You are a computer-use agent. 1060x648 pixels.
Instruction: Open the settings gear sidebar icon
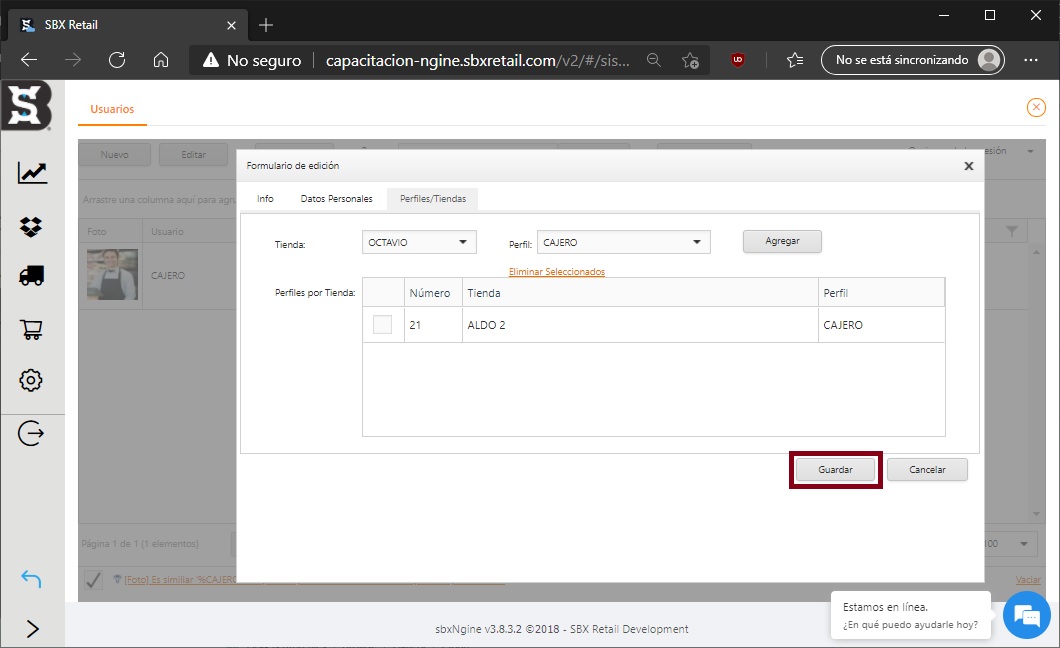(x=30, y=380)
